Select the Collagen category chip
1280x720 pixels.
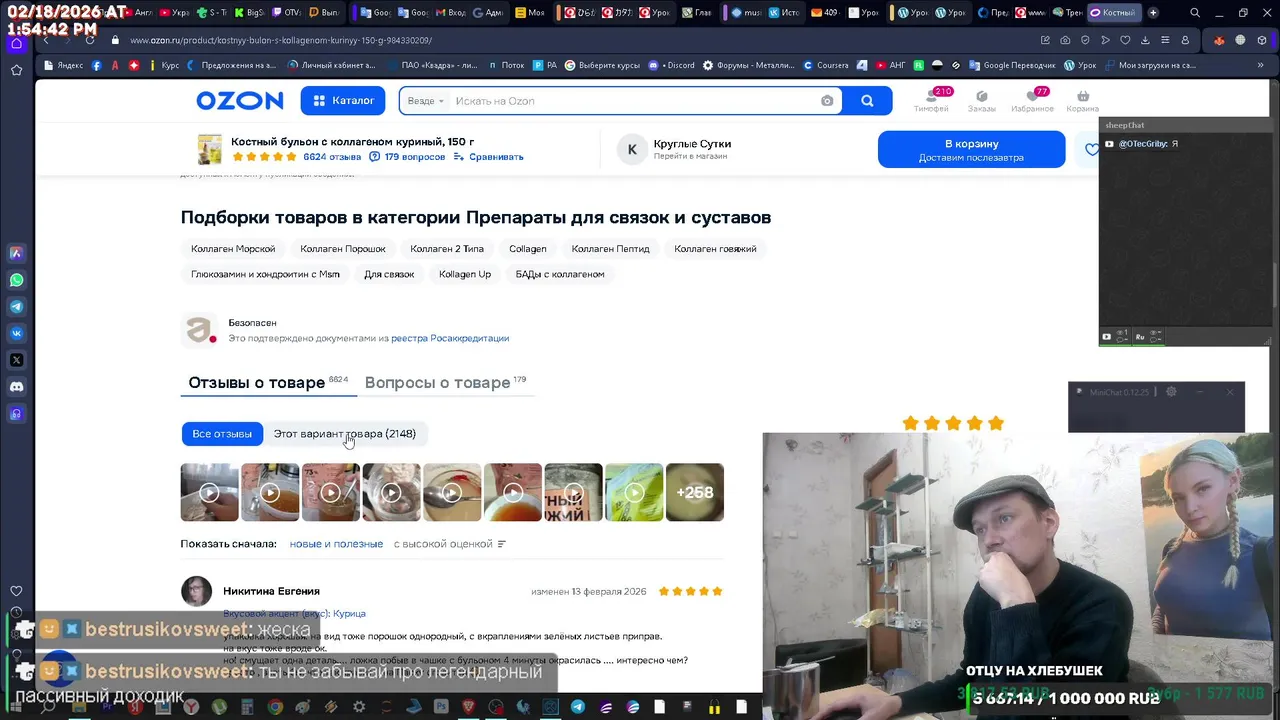coord(528,249)
